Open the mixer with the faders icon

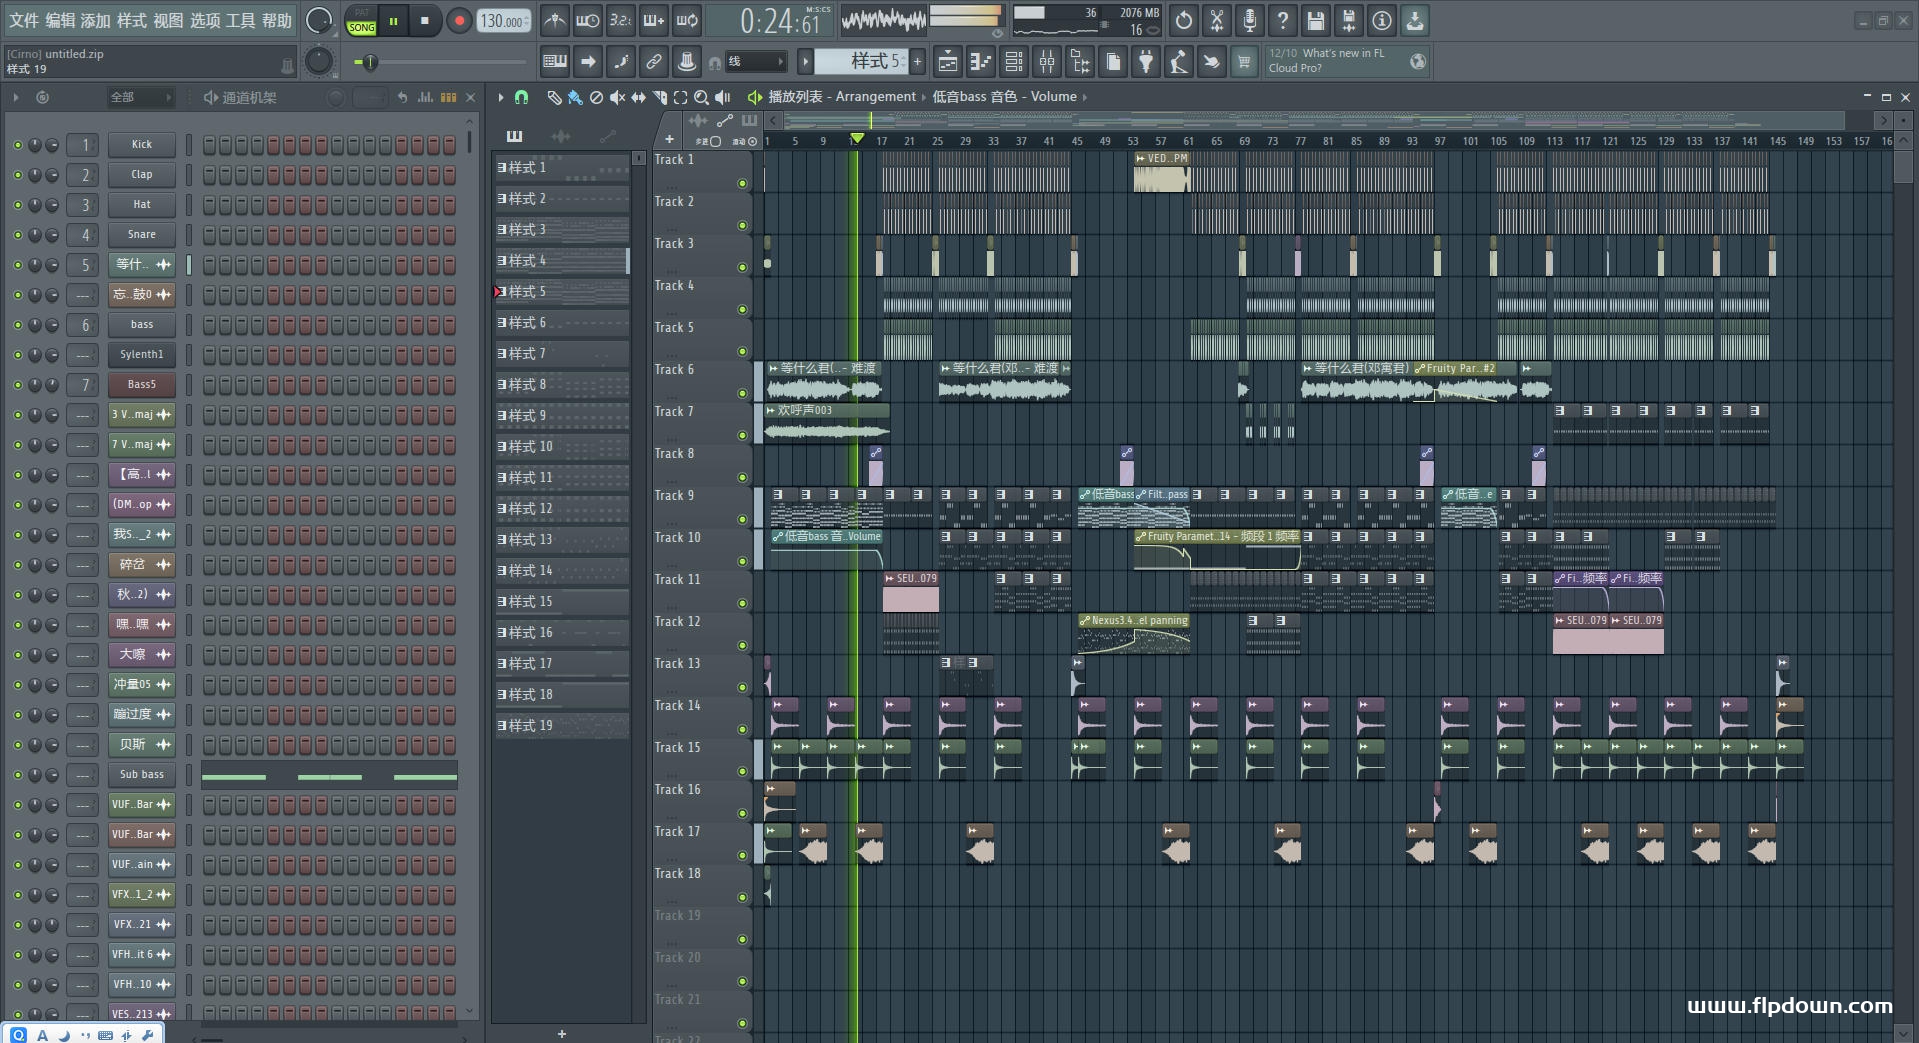(x=1047, y=62)
